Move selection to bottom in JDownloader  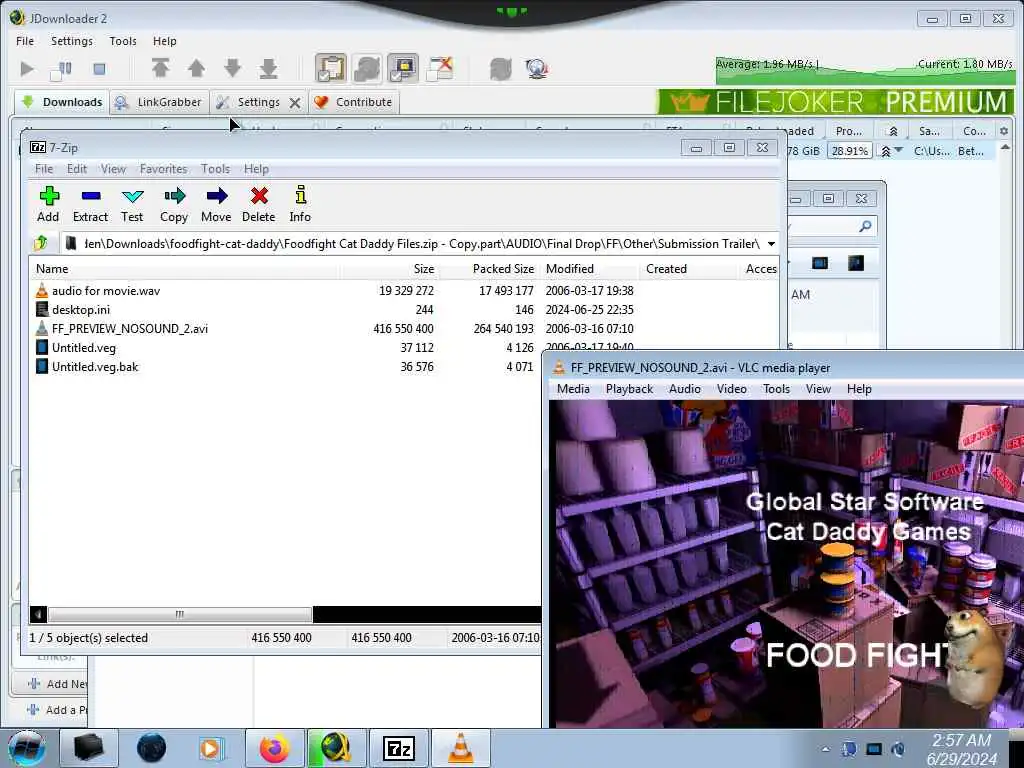(268, 68)
